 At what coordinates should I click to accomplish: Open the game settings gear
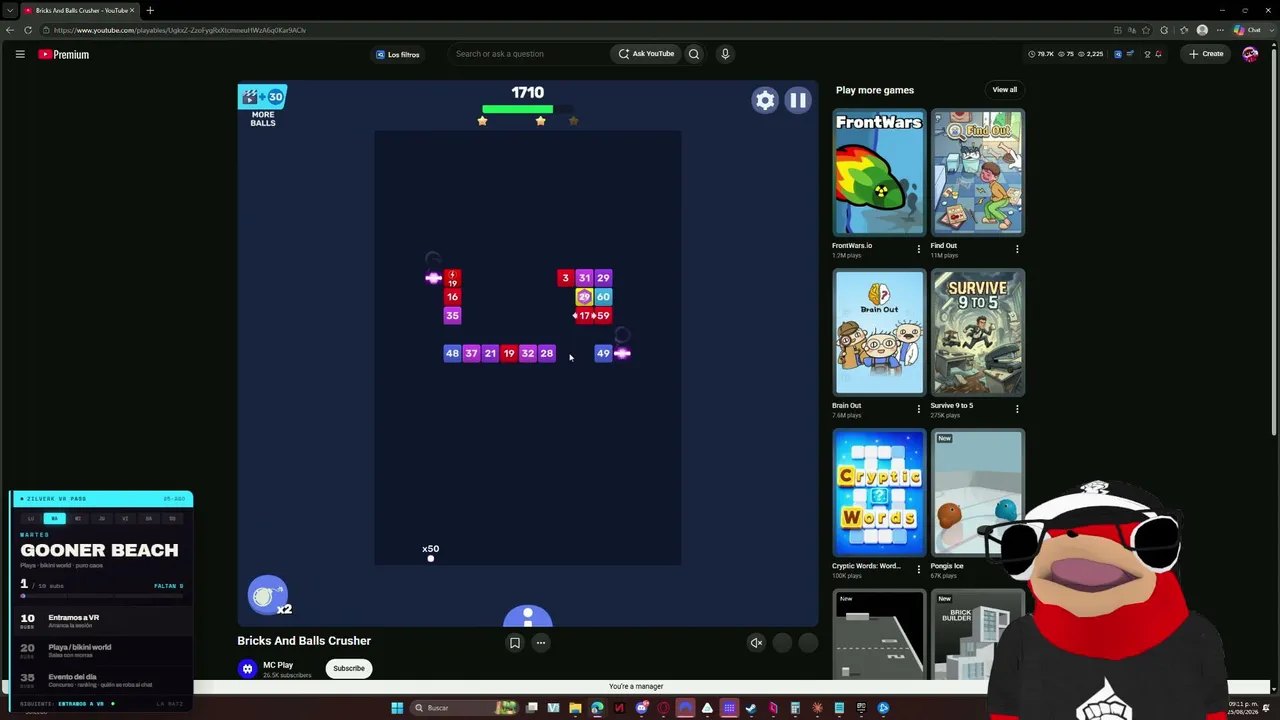[x=765, y=100]
